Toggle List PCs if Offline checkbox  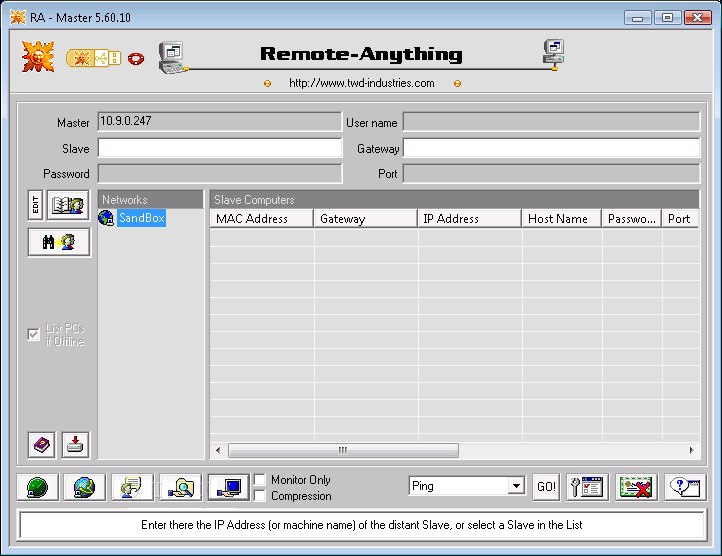click(x=34, y=334)
